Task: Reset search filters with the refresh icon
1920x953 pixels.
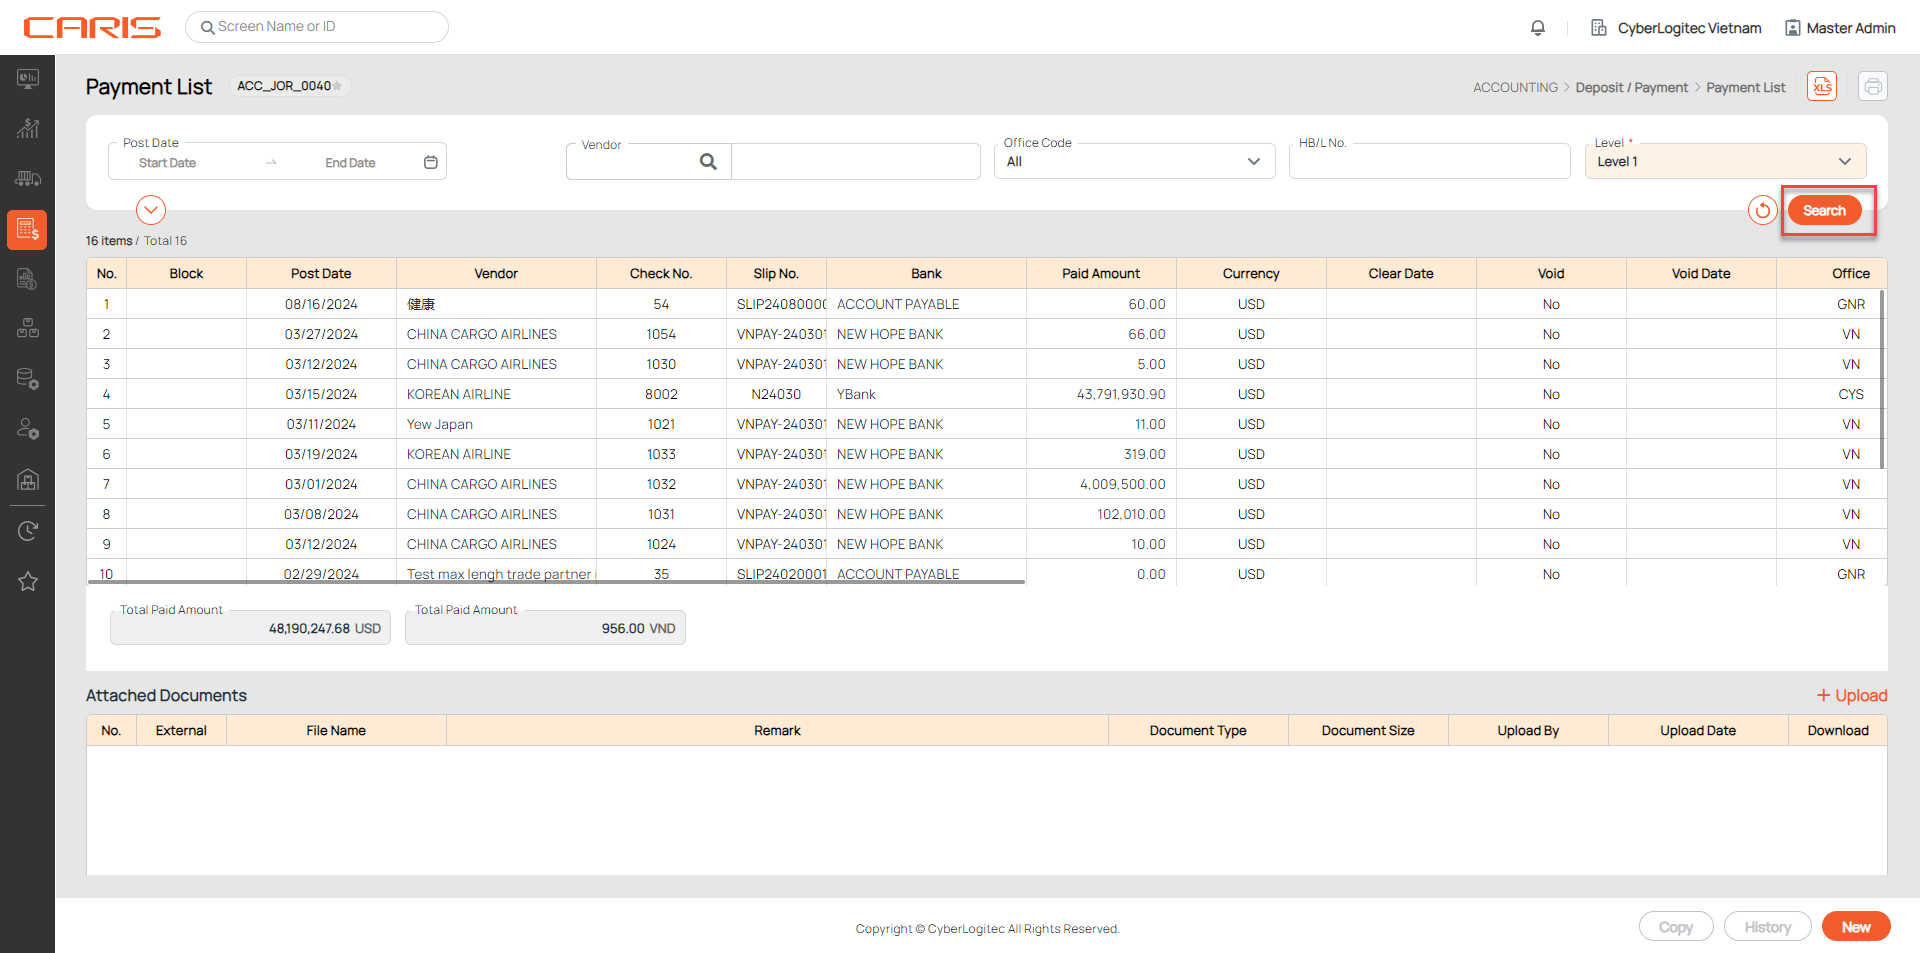Action: (1762, 211)
